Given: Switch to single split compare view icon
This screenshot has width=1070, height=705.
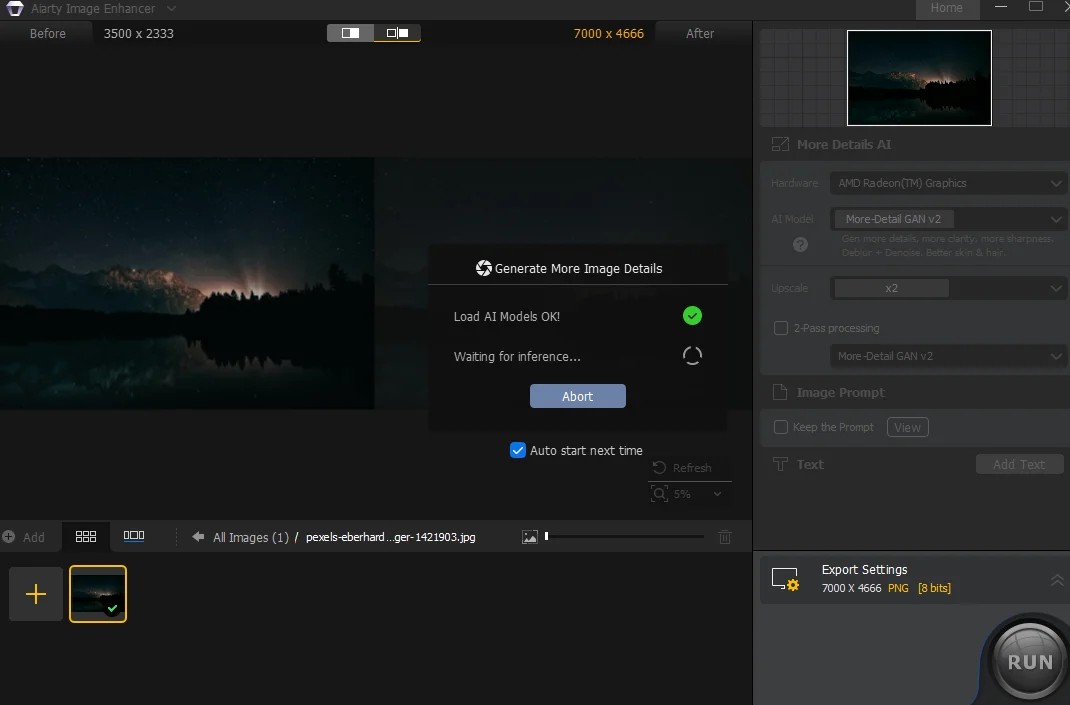Looking at the screenshot, I should pos(350,33).
